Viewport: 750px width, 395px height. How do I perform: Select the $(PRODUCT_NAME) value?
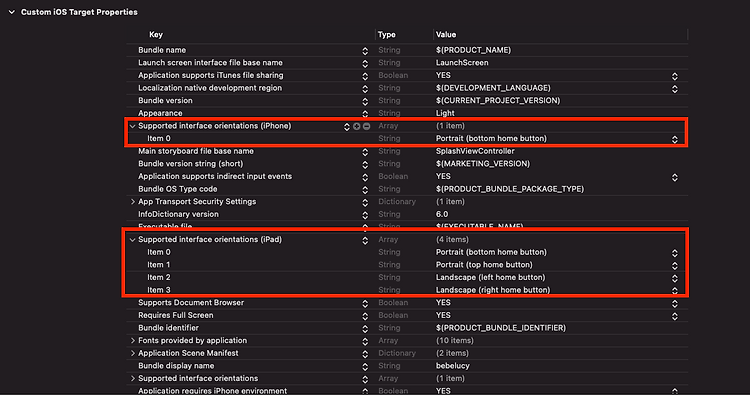point(473,50)
